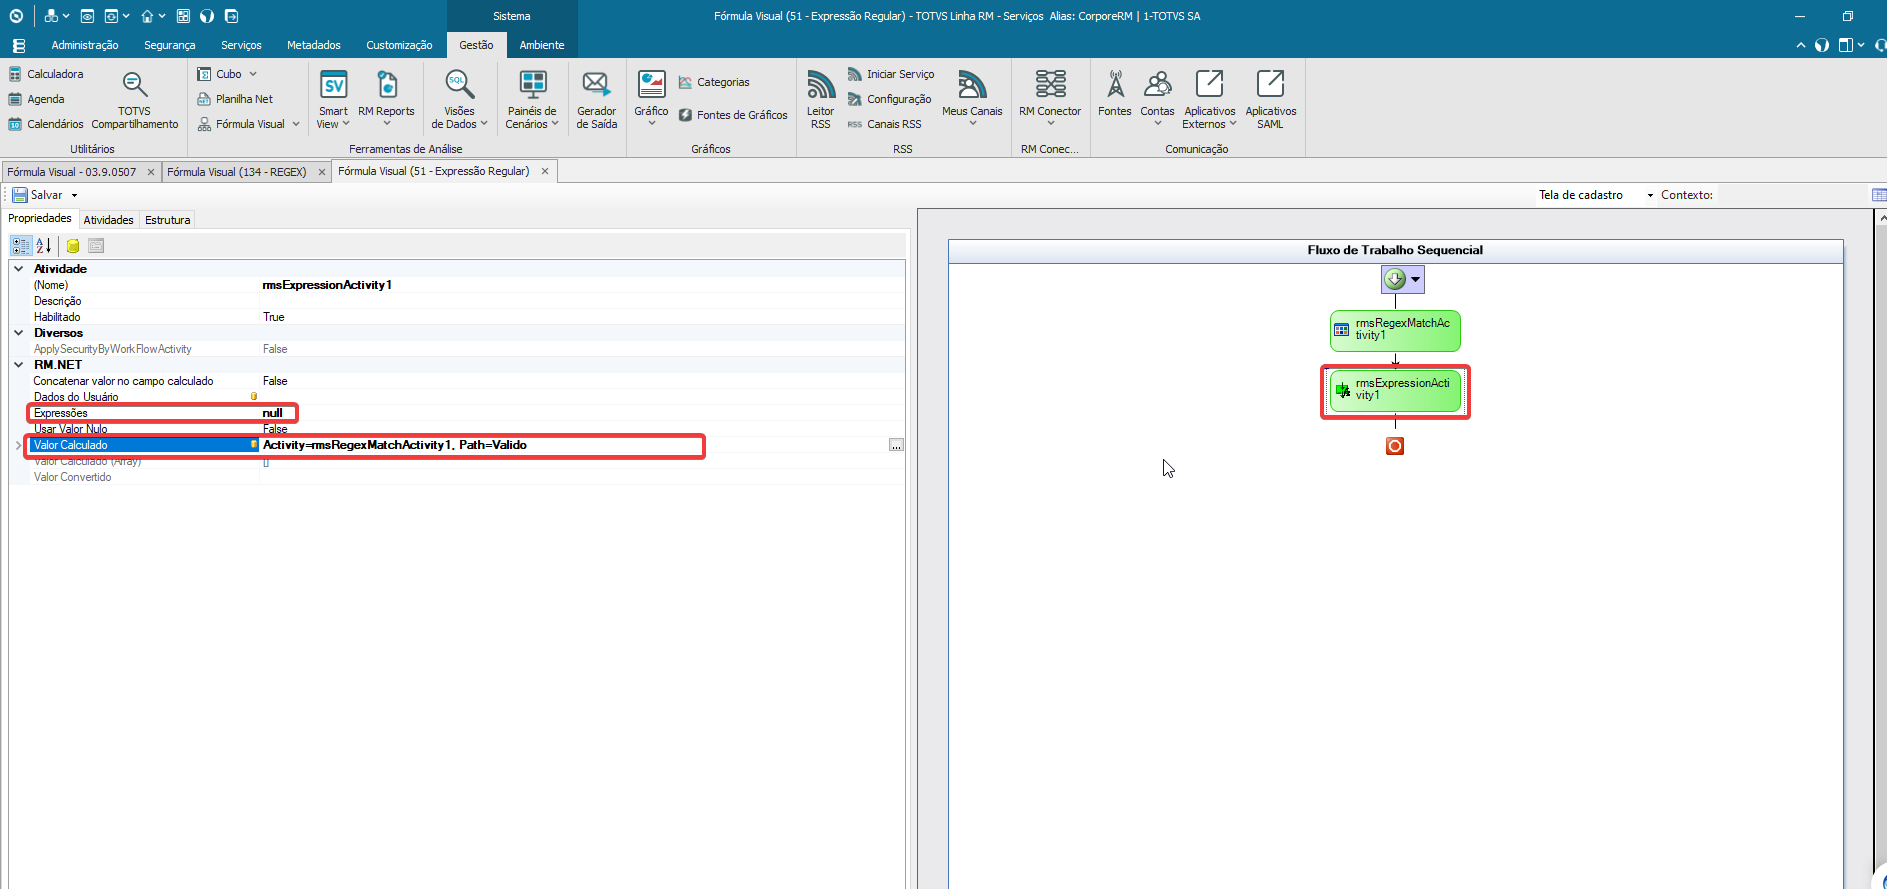Open the Salvar dropdown arrow
1887x889 pixels.
[x=74, y=195]
